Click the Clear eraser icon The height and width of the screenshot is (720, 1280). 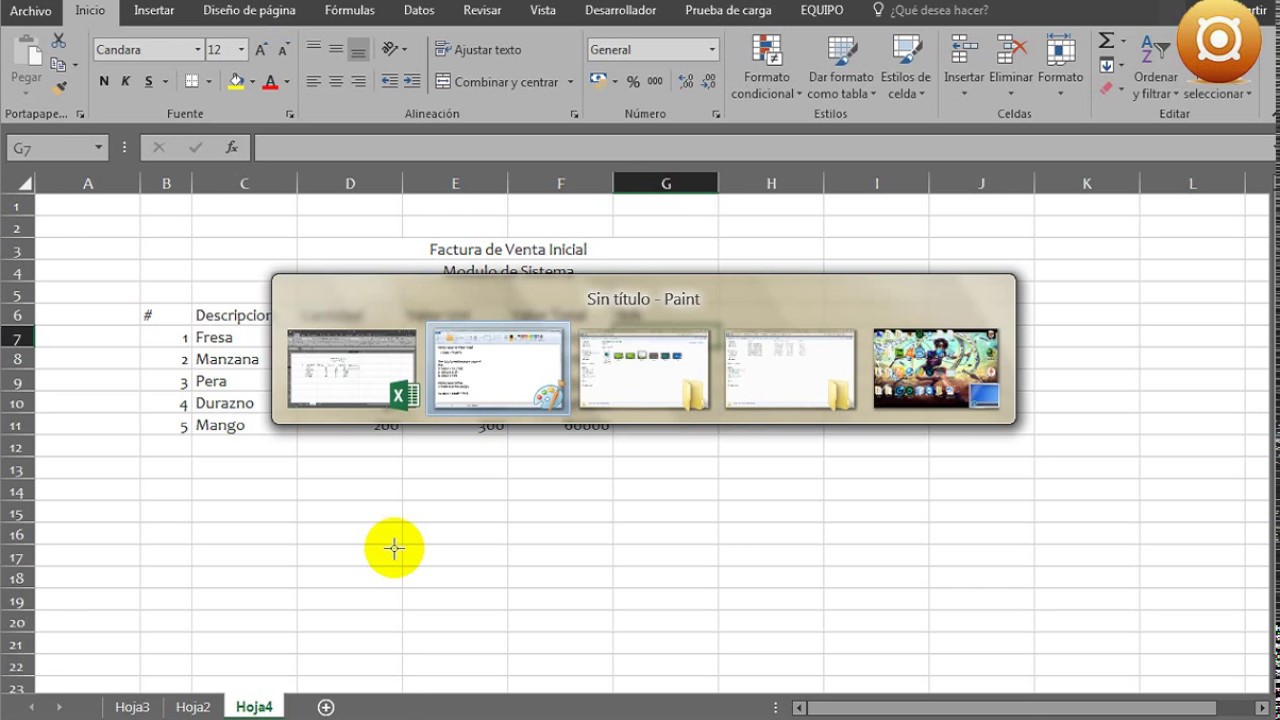[x=1106, y=88]
